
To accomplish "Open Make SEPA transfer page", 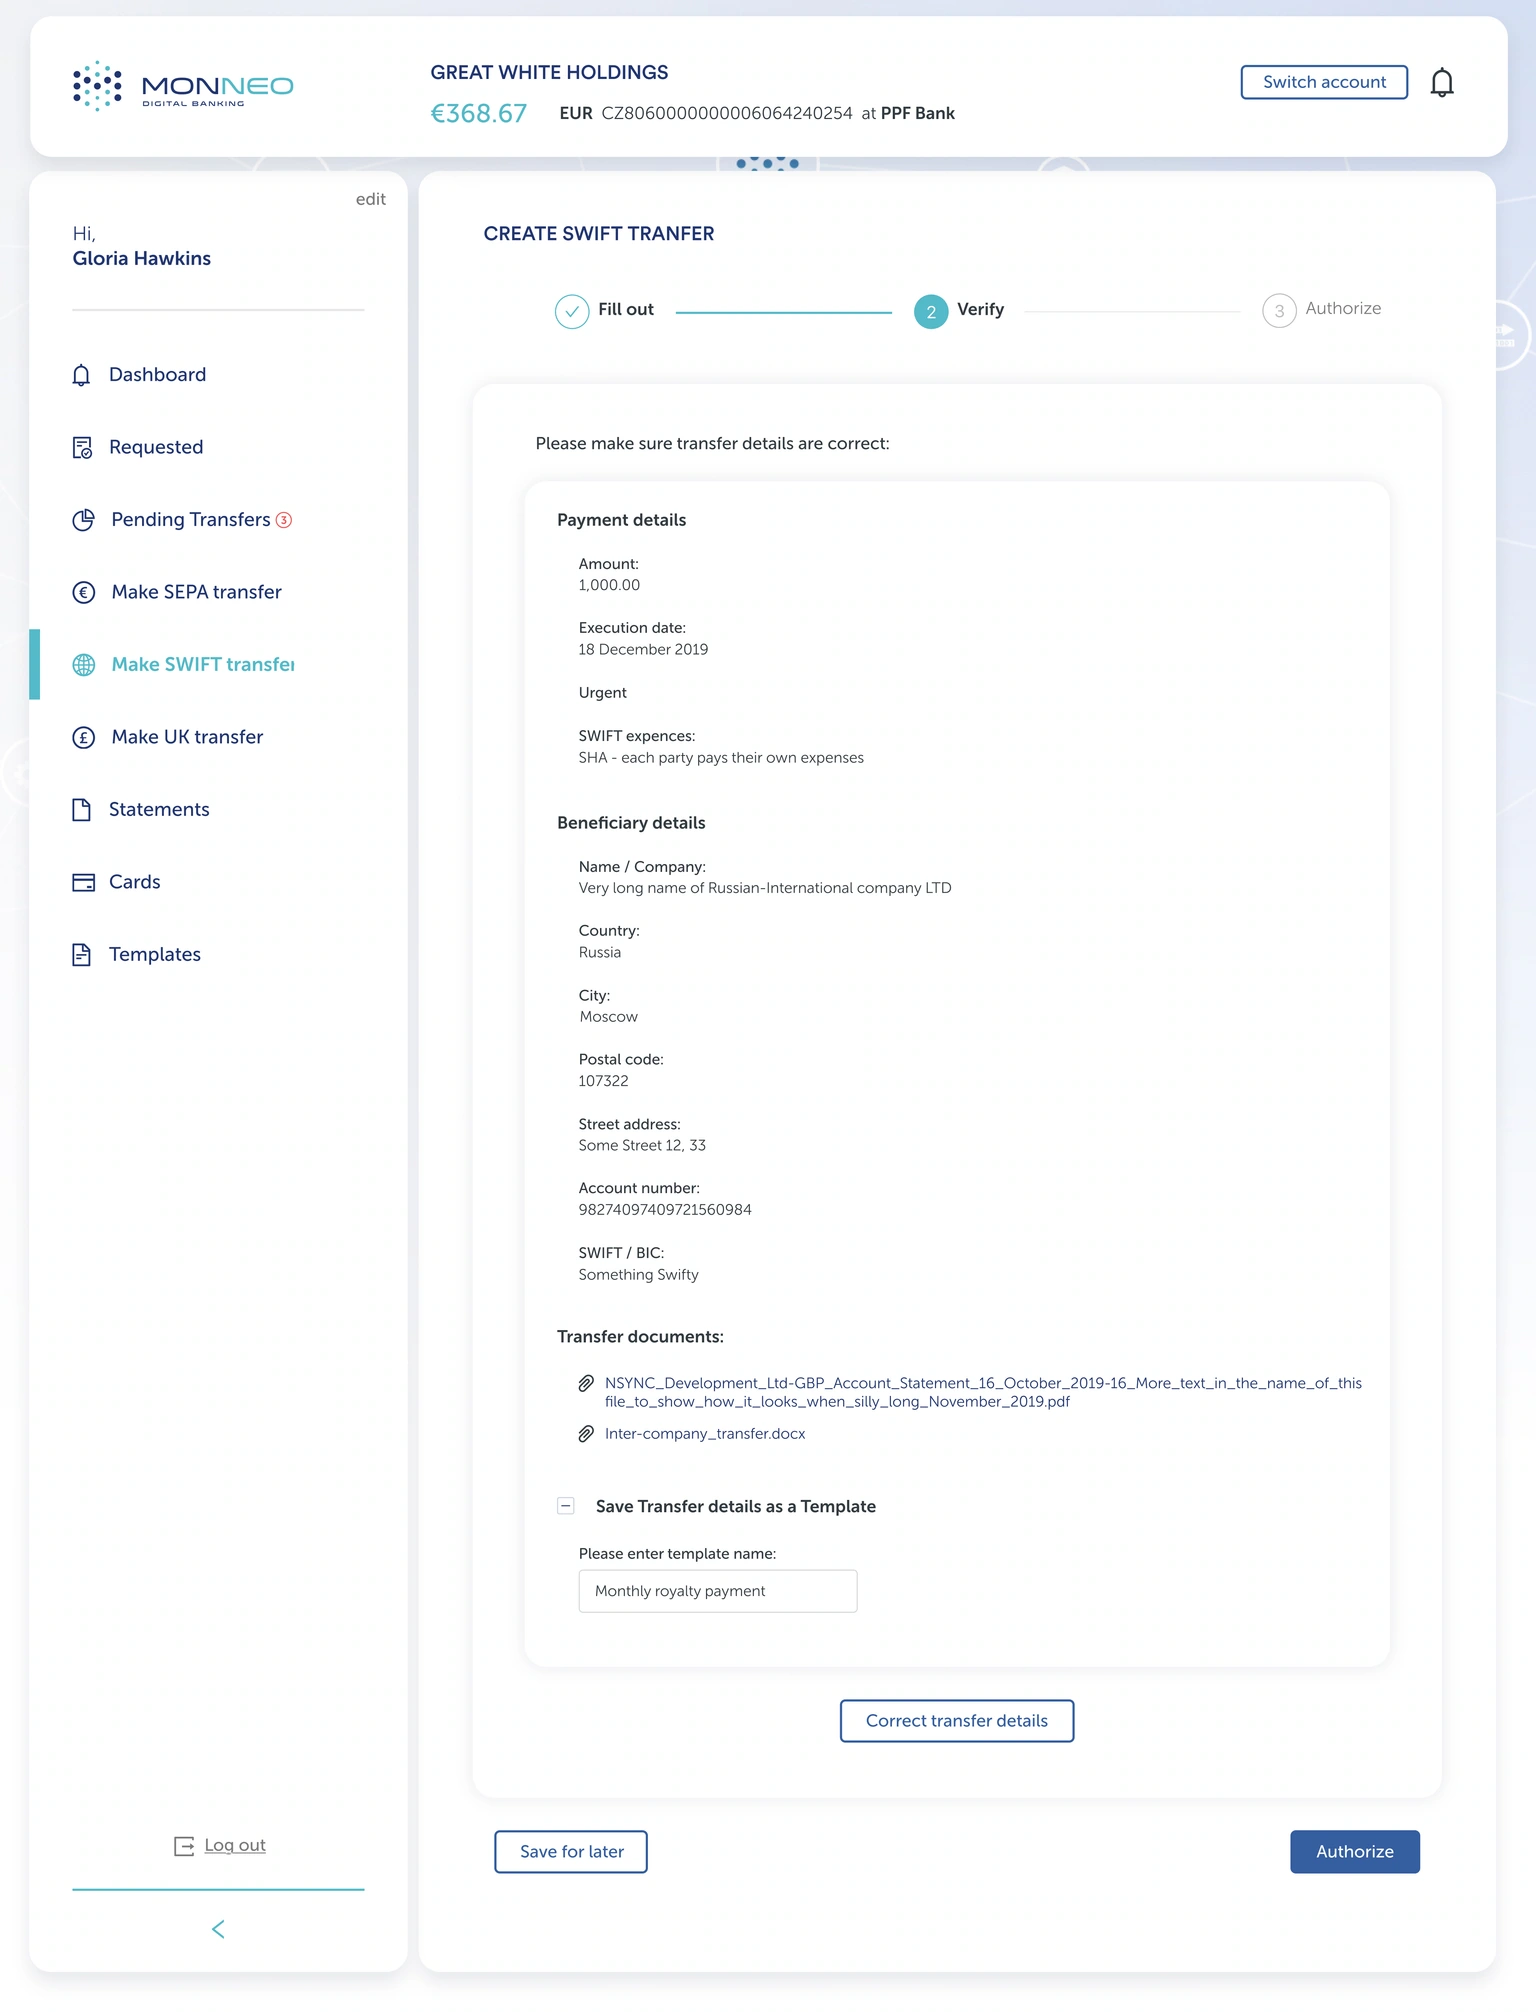I will pyautogui.click(x=197, y=592).
